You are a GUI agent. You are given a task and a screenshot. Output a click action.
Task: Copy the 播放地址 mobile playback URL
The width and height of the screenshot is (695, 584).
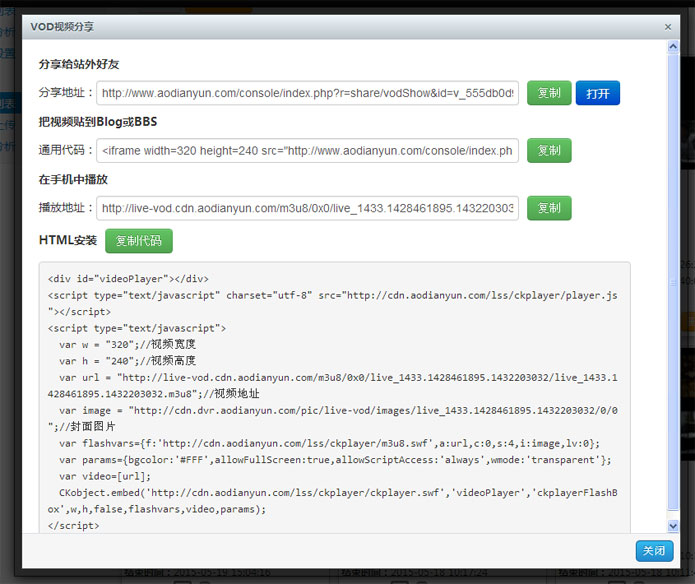(x=549, y=208)
